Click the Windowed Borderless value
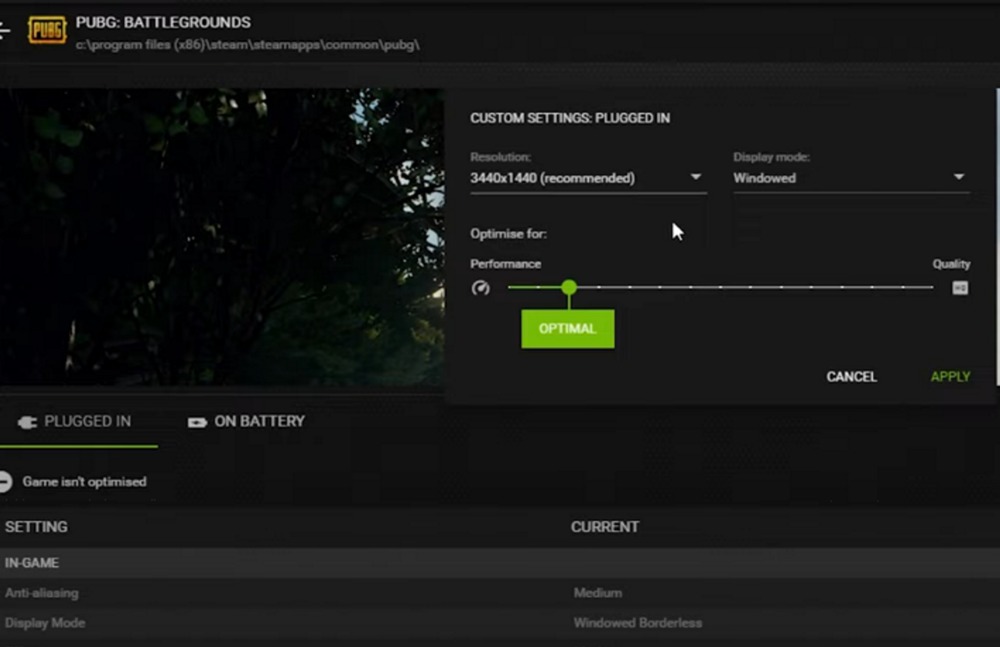Viewport: 1000px width, 647px height. pos(638,623)
